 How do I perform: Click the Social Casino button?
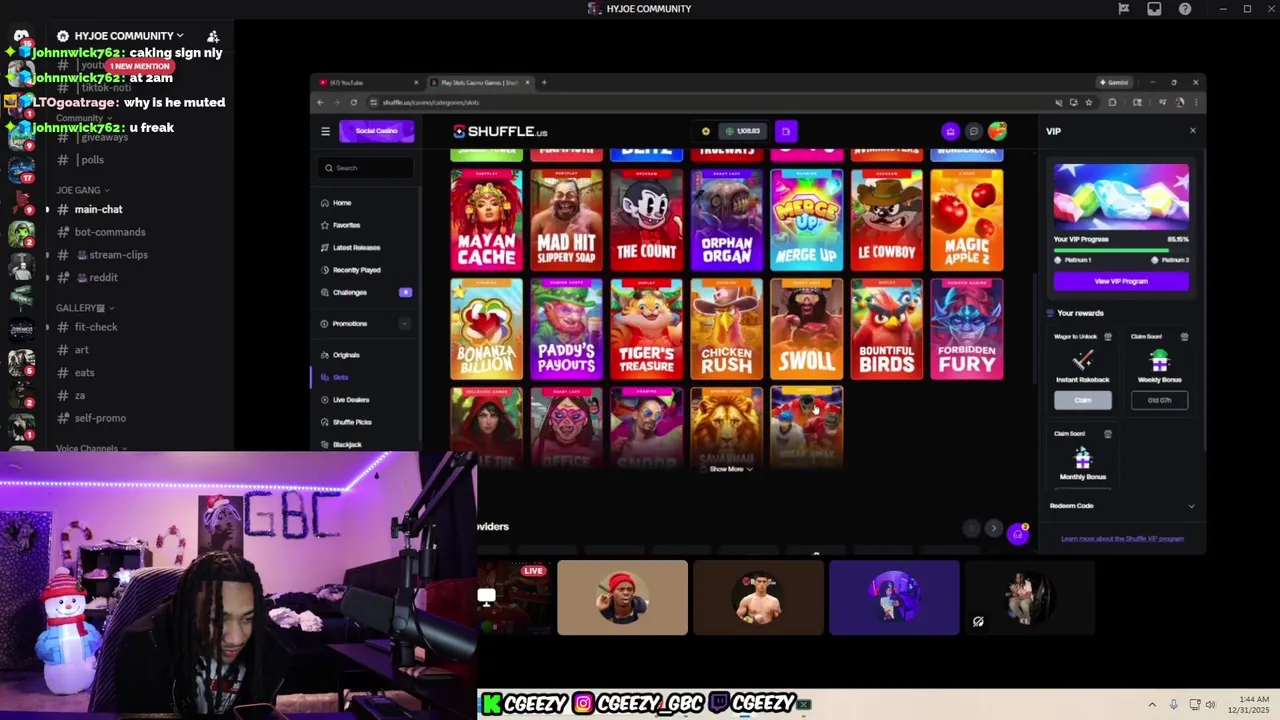[x=377, y=131]
